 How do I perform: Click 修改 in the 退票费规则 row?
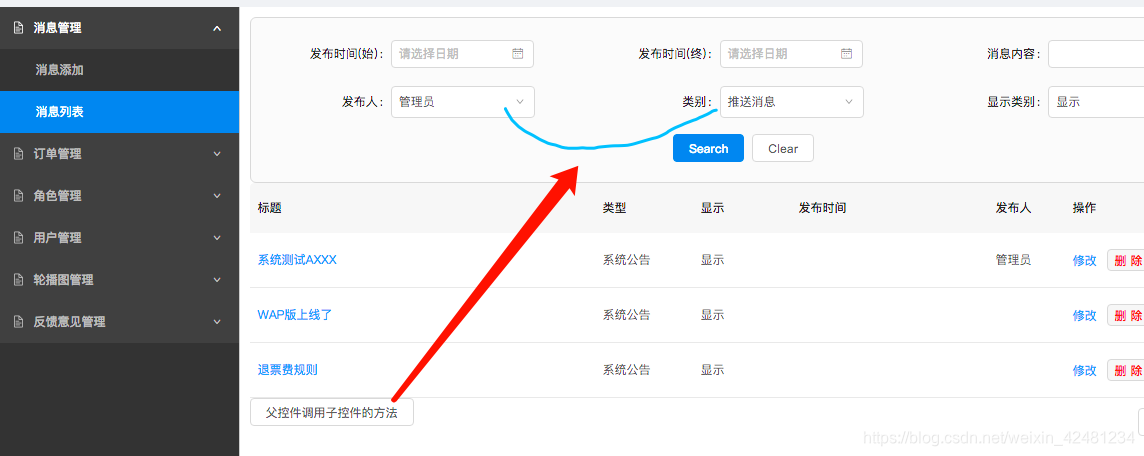[1084, 371]
